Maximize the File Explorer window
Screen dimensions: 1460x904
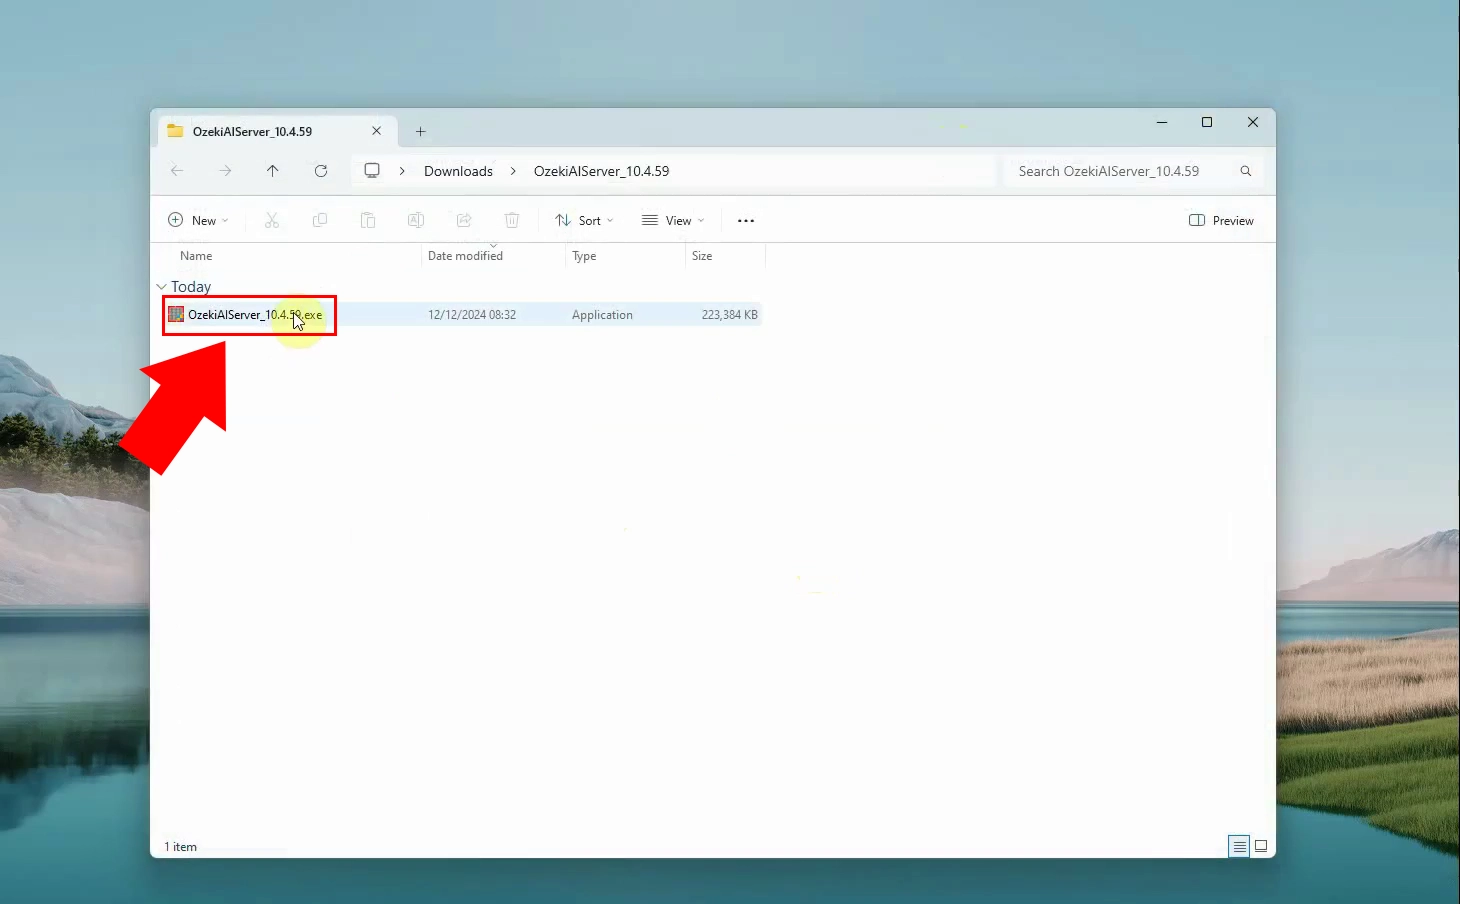[x=1207, y=122]
